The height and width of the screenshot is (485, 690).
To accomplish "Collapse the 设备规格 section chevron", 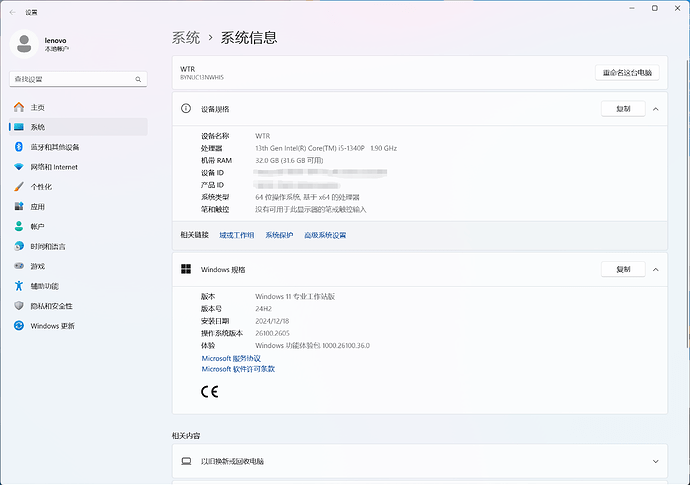I will tap(656, 109).
